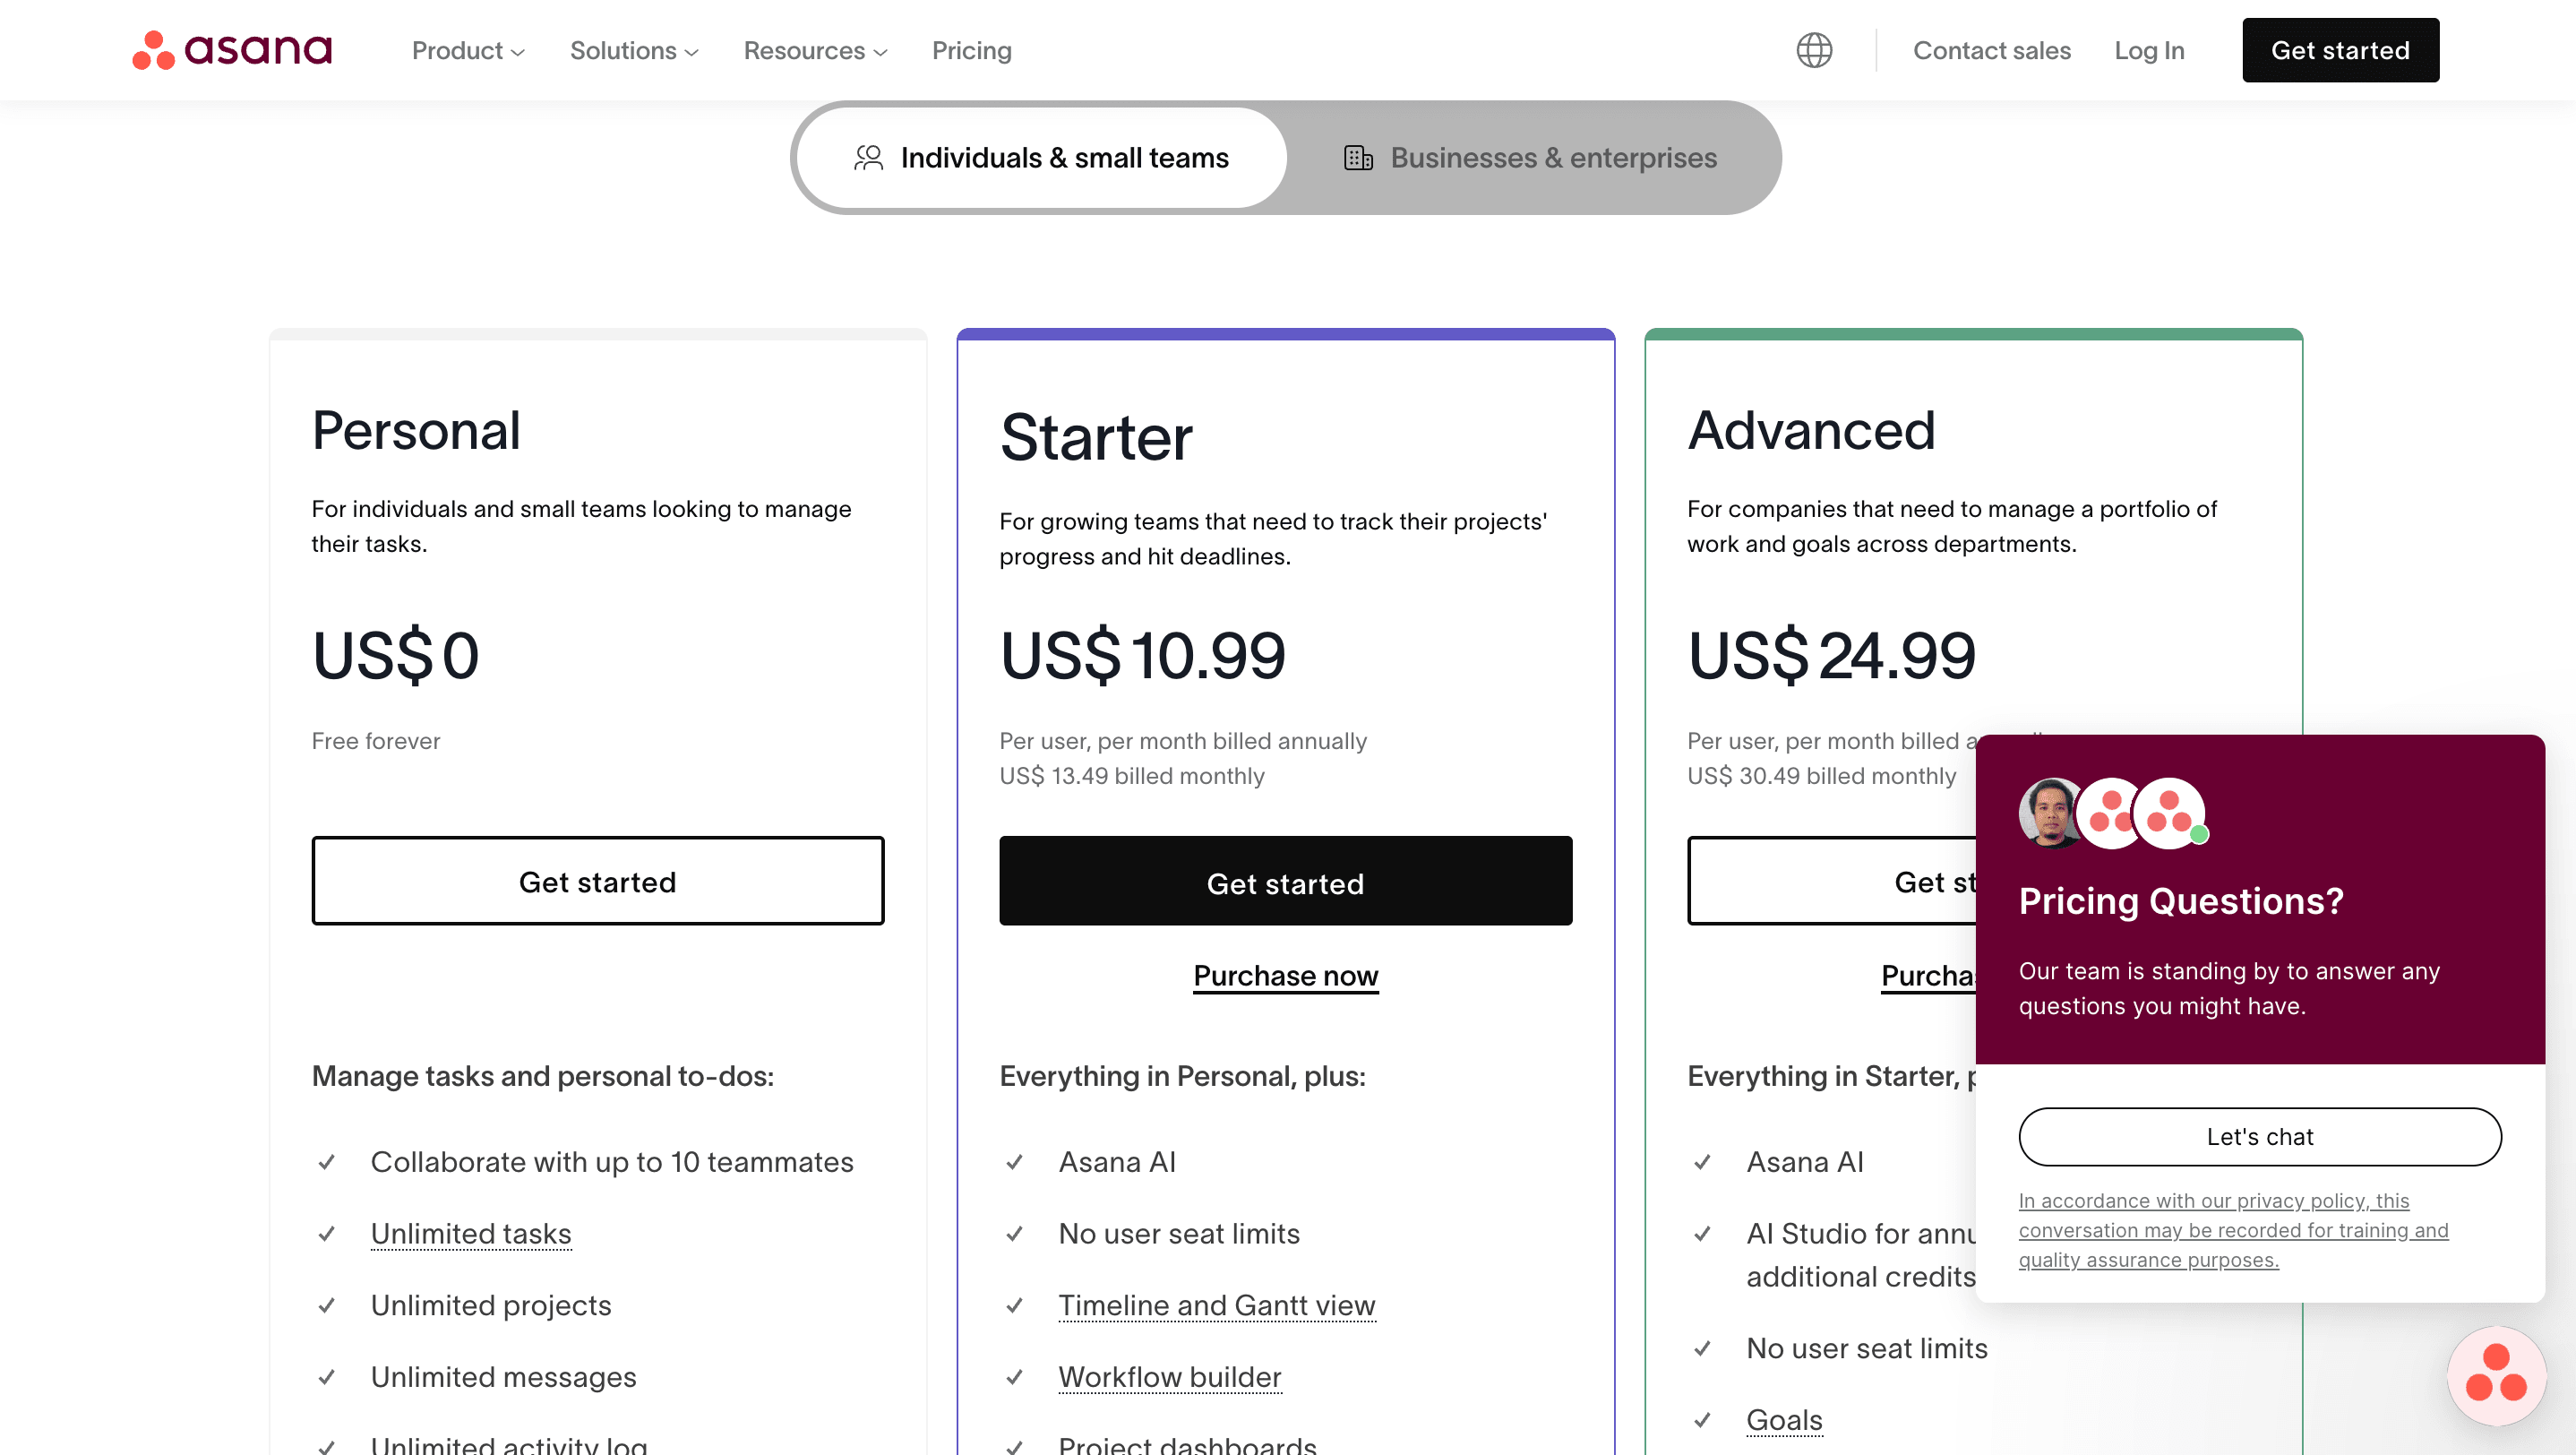
Task: Select the Individuals & small teams option
Action: [x=1064, y=157]
